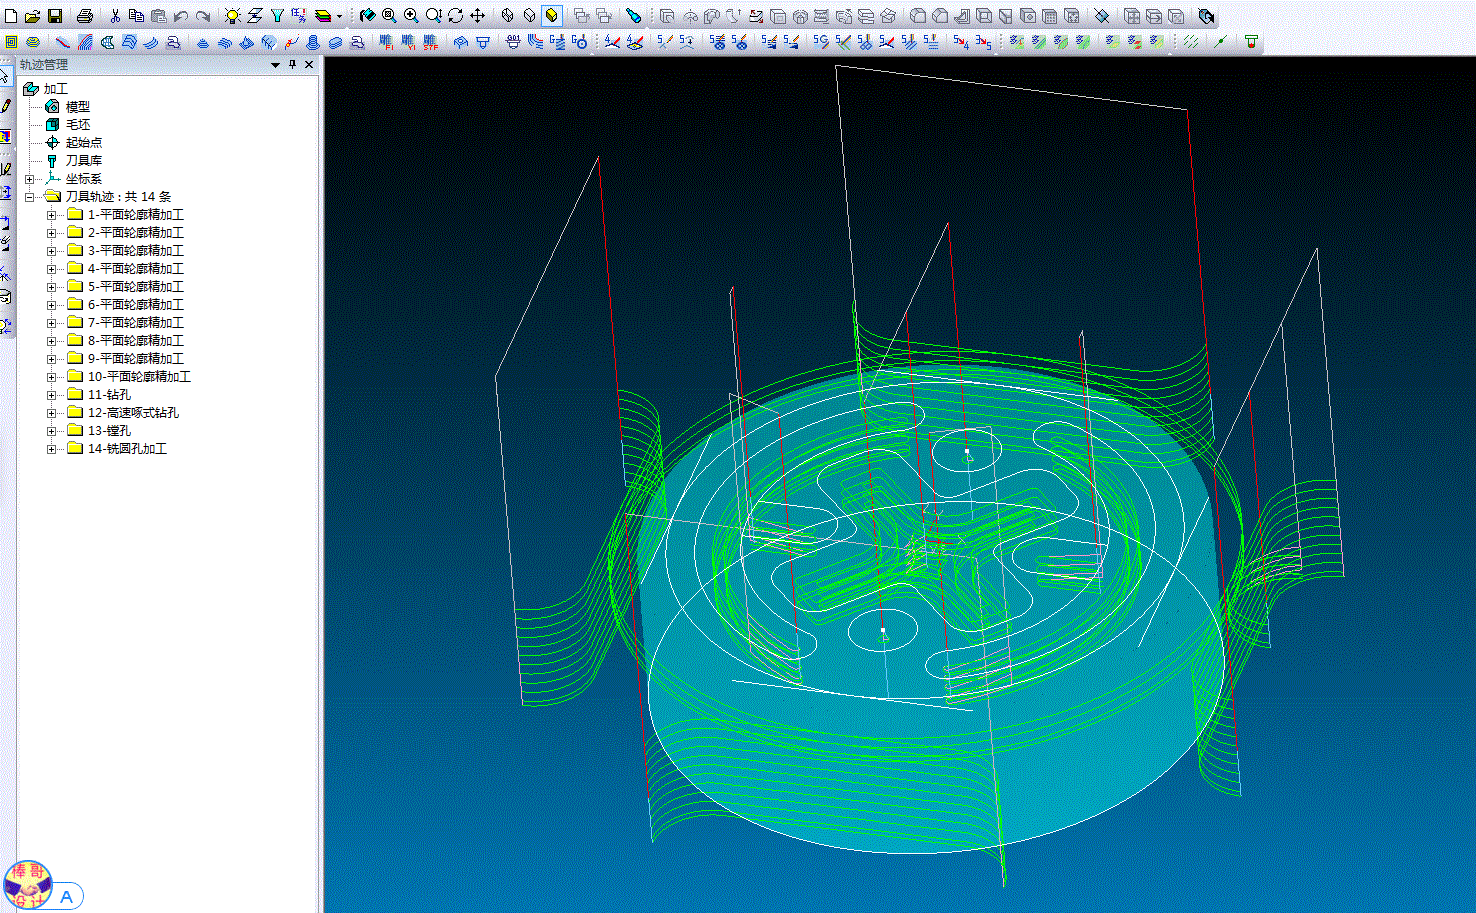The width and height of the screenshot is (1476, 913).
Task: Select the Pan view cross-arrows tool
Action: tap(478, 16)
